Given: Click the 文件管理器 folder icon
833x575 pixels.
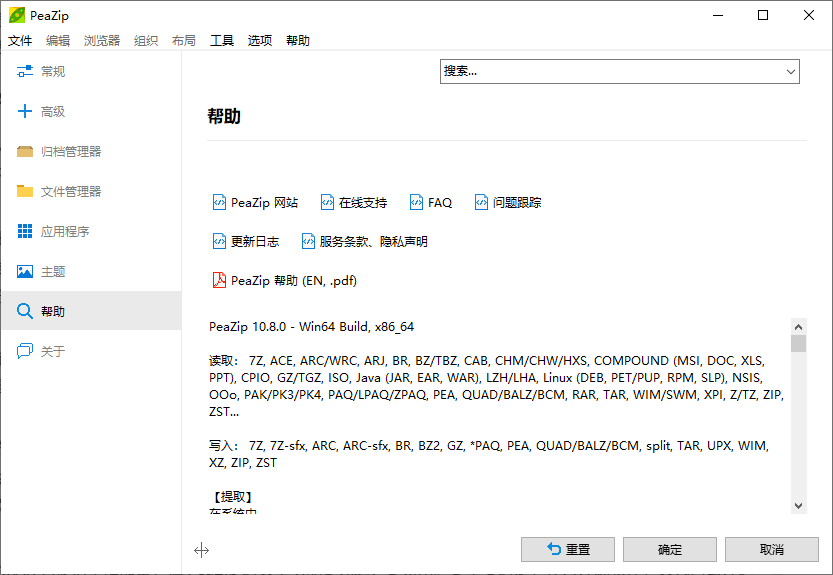Looking at the screenshot, I should [24, 191].
